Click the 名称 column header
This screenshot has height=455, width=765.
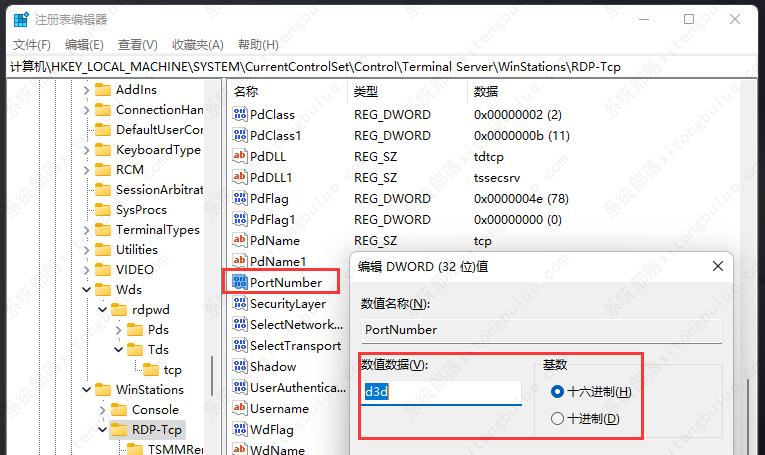point(246,91)
